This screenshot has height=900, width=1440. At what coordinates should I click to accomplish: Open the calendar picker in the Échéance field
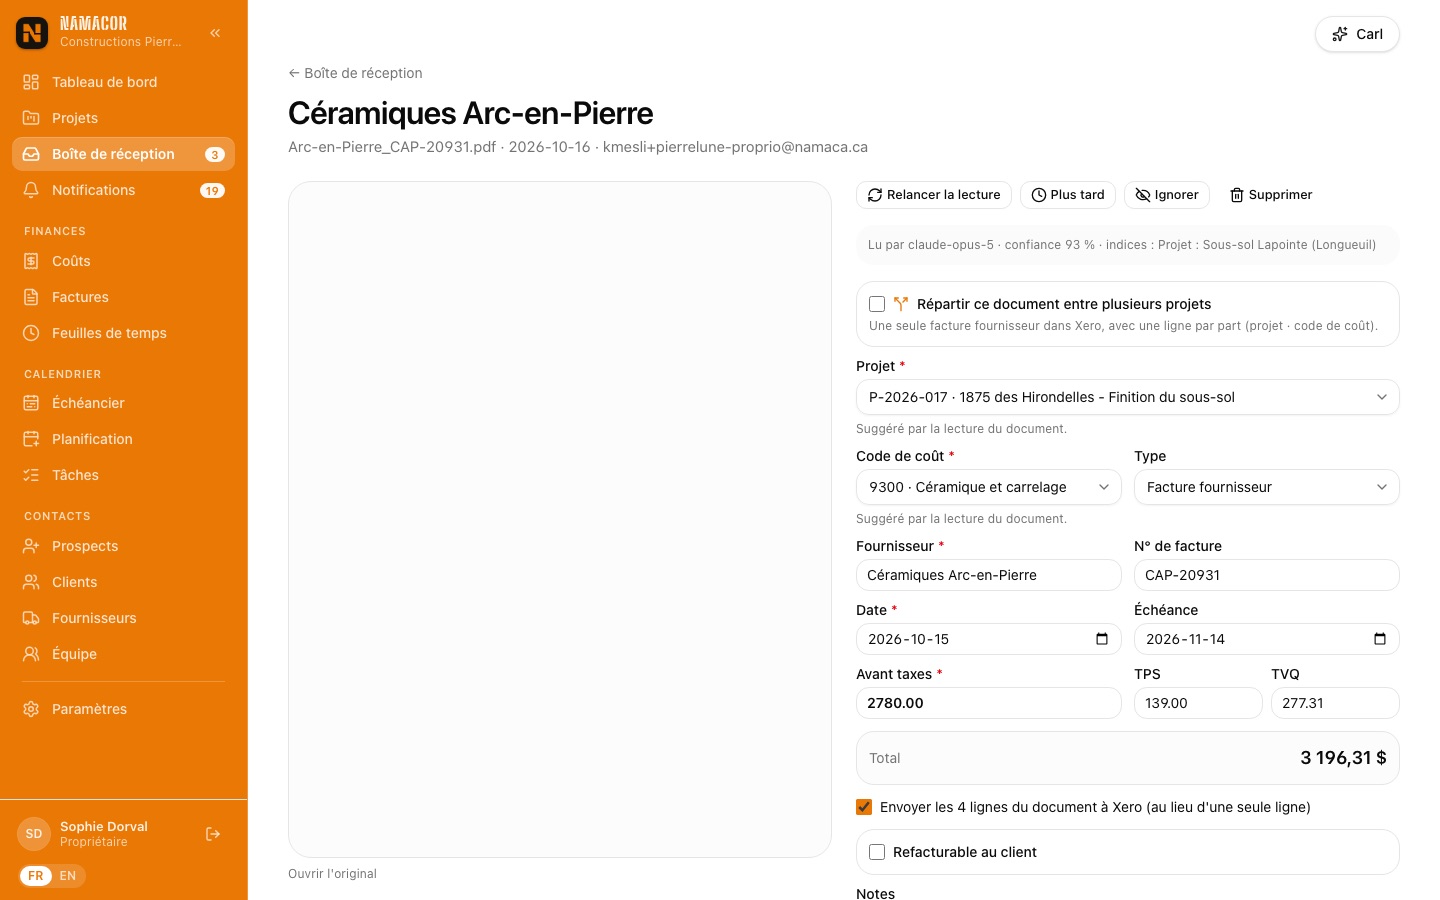[x=1380, y=639]
